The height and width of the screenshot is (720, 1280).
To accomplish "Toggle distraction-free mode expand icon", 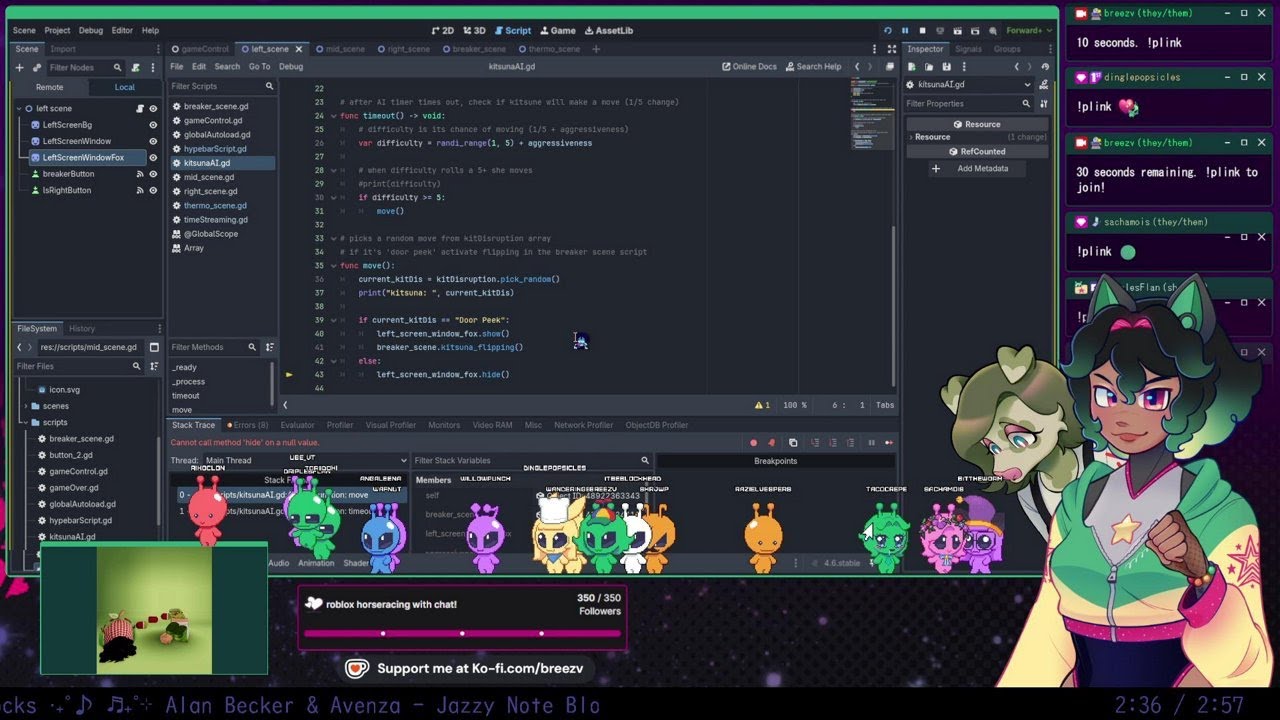I will [892, 48].
